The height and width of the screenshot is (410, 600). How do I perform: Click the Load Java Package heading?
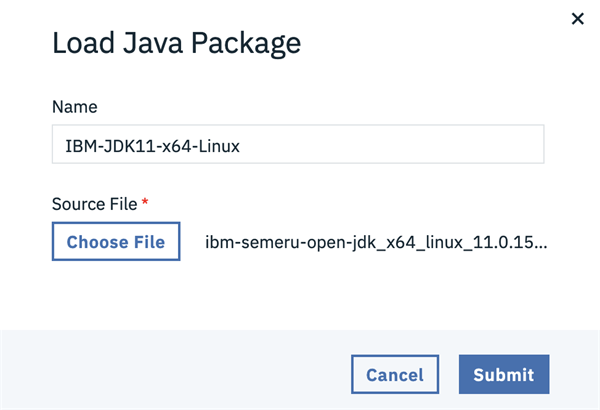(176, 44)
